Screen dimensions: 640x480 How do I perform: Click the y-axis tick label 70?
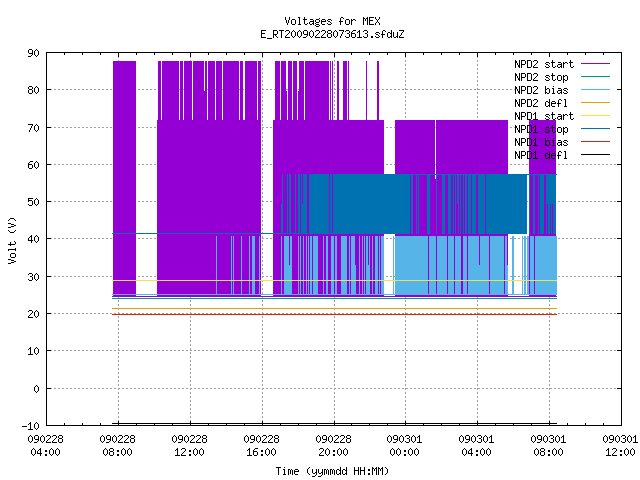(33, 128)
